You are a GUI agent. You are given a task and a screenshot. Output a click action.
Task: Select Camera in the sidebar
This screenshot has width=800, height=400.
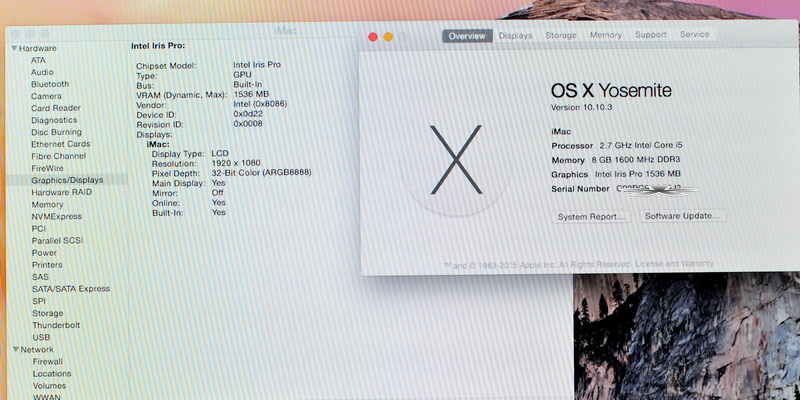tap(46, 96)
